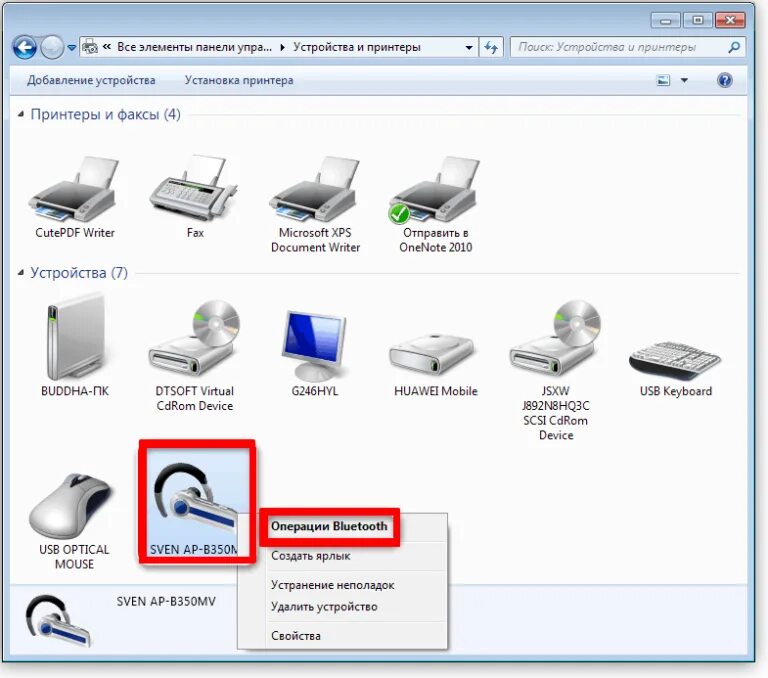Collapse the Устройства group

[x=21, y=273]
